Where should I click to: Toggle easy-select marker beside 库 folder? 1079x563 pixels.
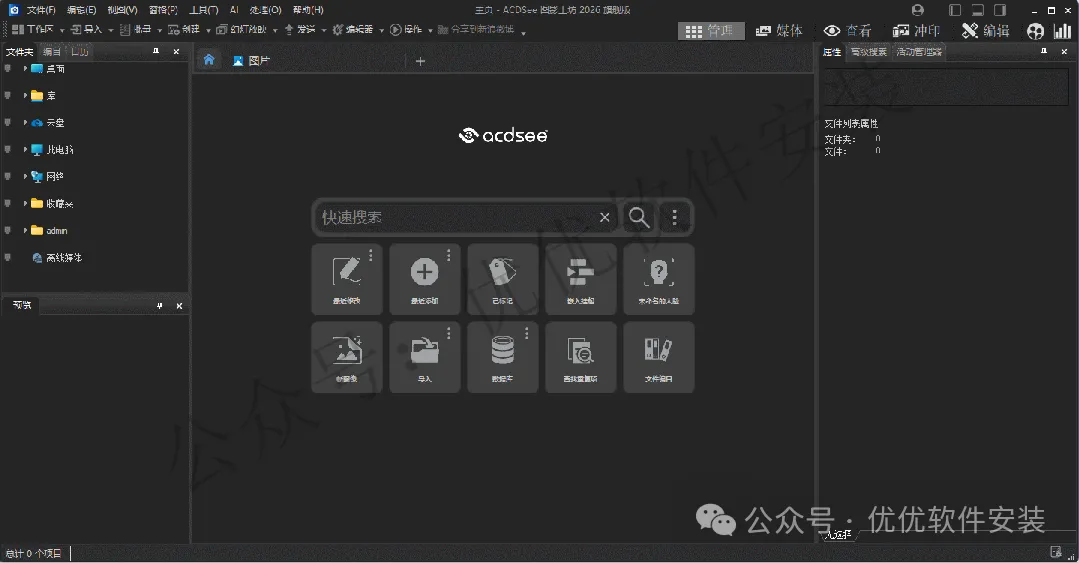coord(8,96)
